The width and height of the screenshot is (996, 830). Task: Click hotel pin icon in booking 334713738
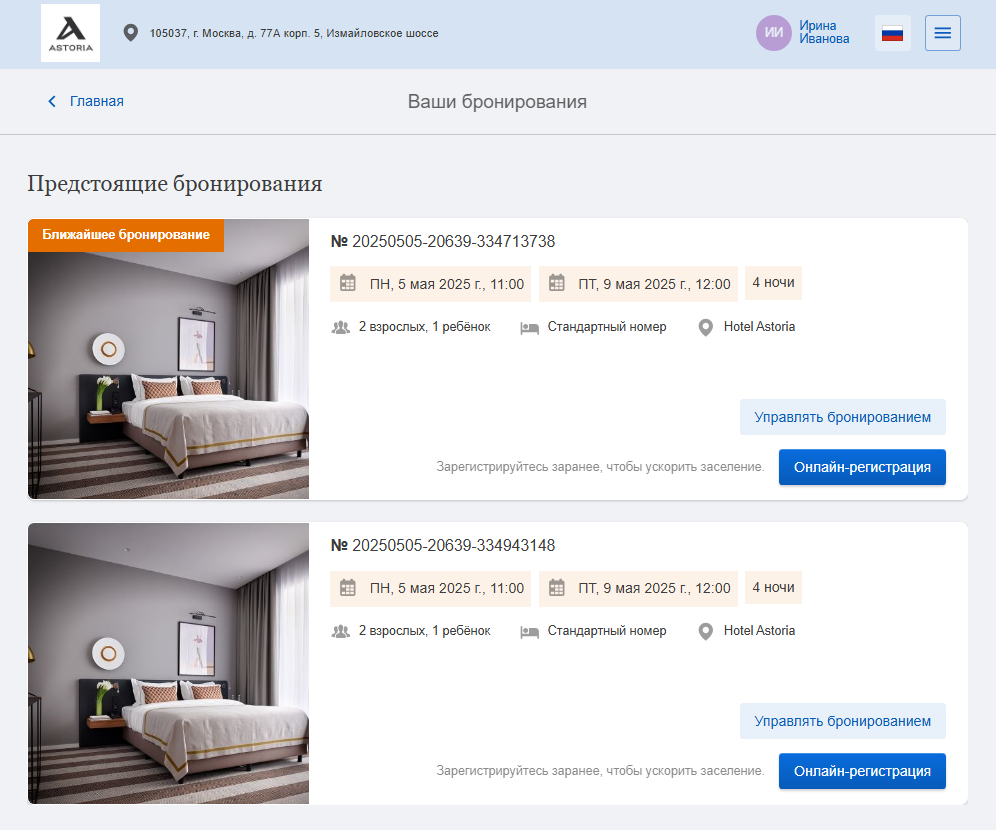click(x=705, y=328)
